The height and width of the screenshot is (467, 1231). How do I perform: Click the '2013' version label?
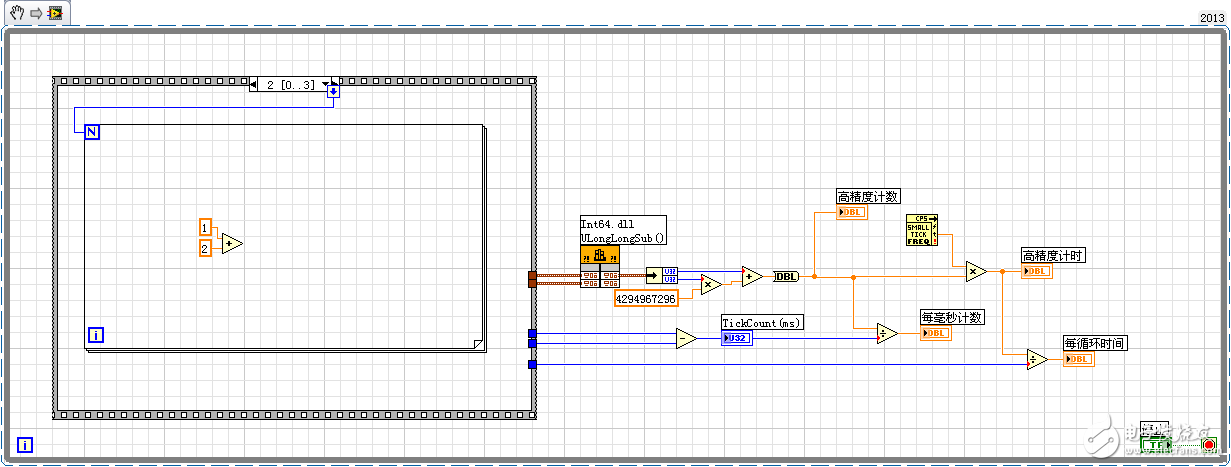click(1212, 17)
